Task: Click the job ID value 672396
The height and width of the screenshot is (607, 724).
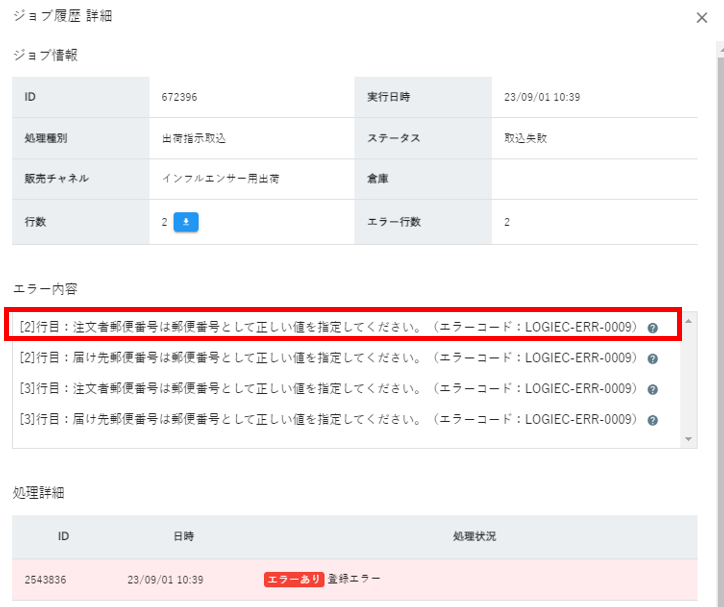Action: [178, 98]
